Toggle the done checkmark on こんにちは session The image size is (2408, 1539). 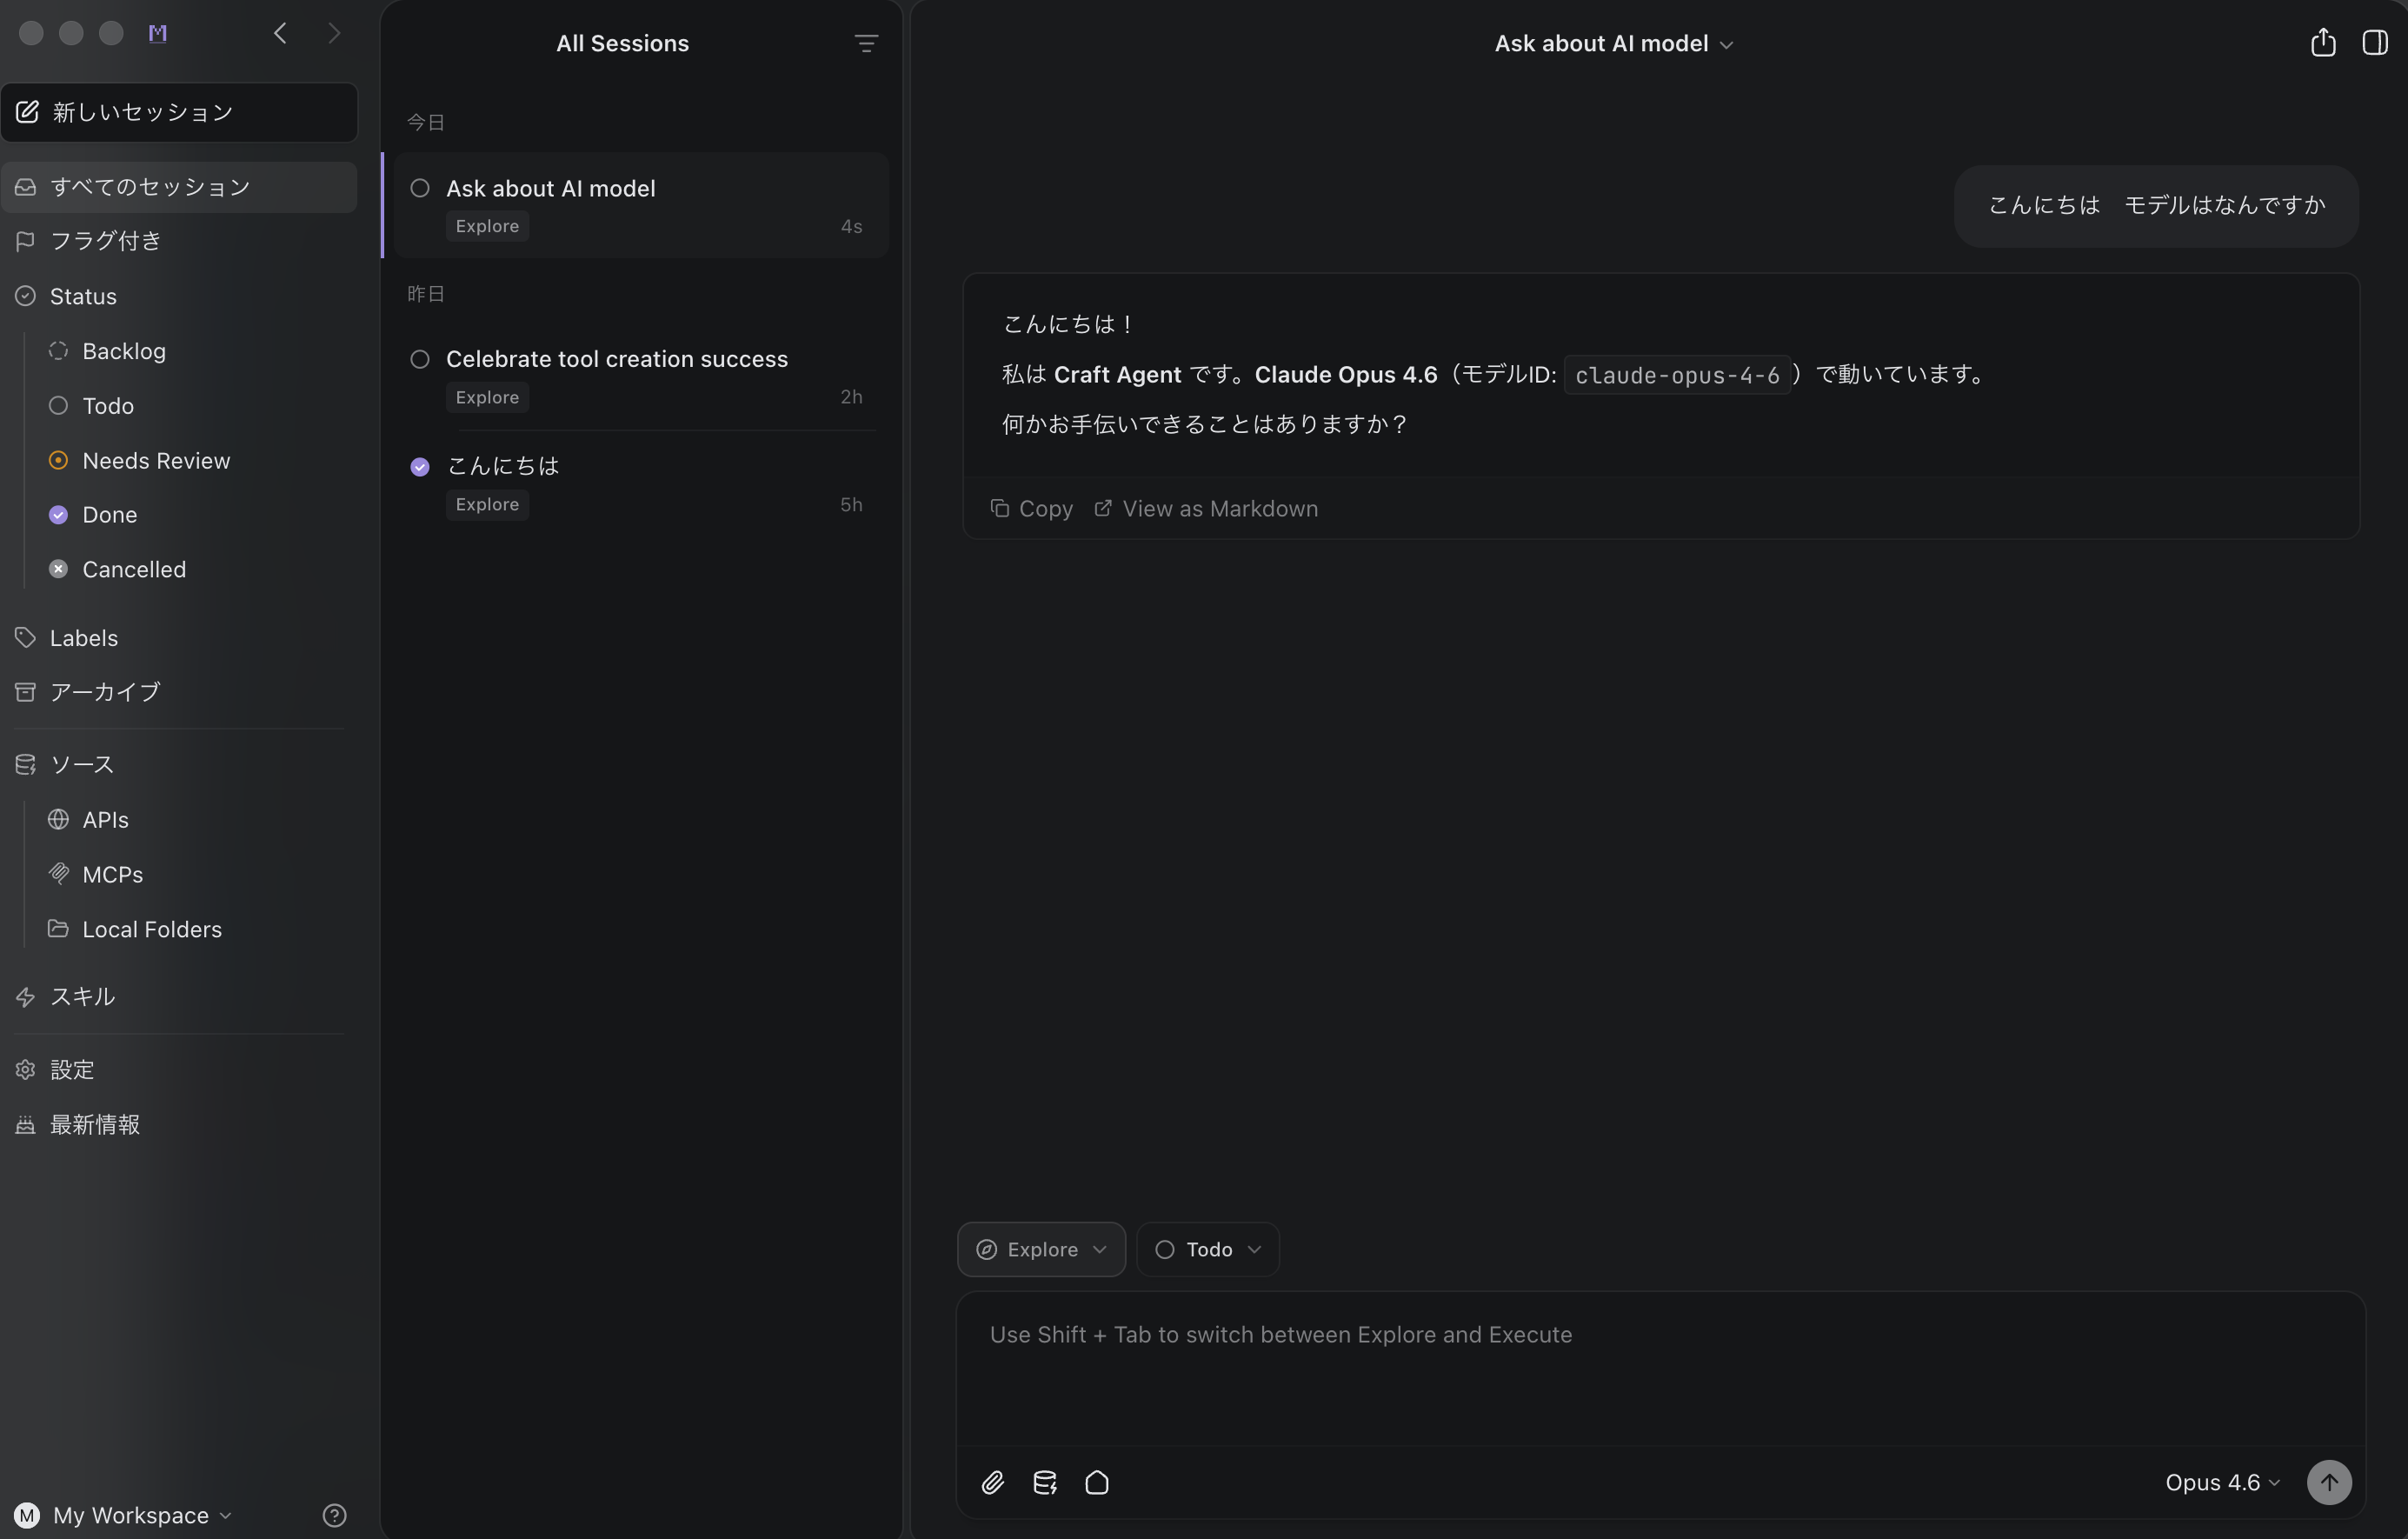coord(420,466)
